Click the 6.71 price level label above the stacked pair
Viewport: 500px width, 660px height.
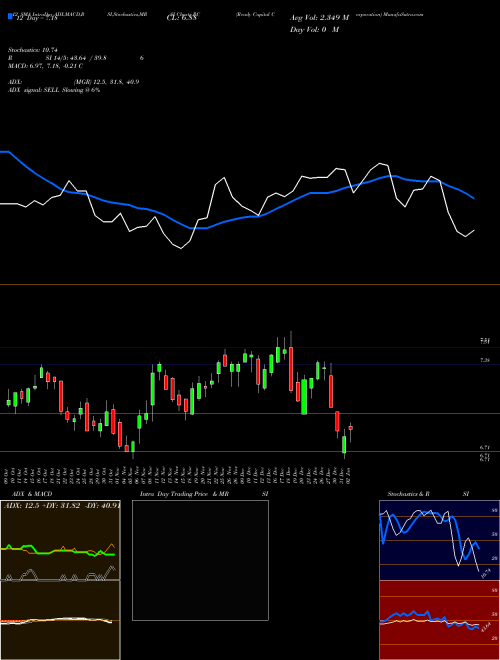coord(485,448)
